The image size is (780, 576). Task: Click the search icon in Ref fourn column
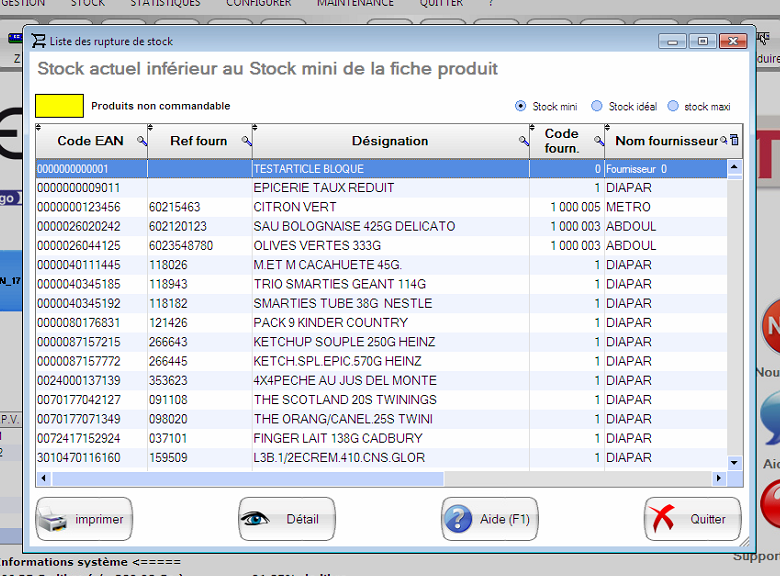point(249,142)
